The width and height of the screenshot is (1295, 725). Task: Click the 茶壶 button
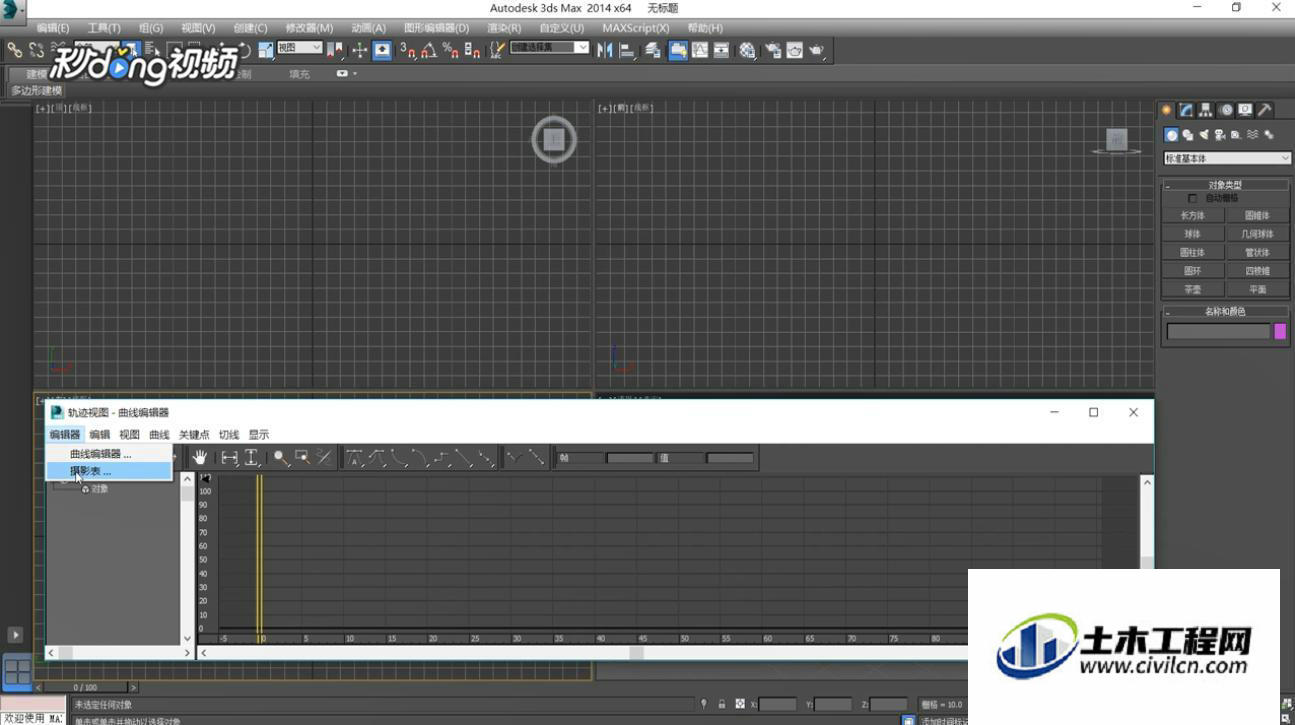click(1193, 289)
